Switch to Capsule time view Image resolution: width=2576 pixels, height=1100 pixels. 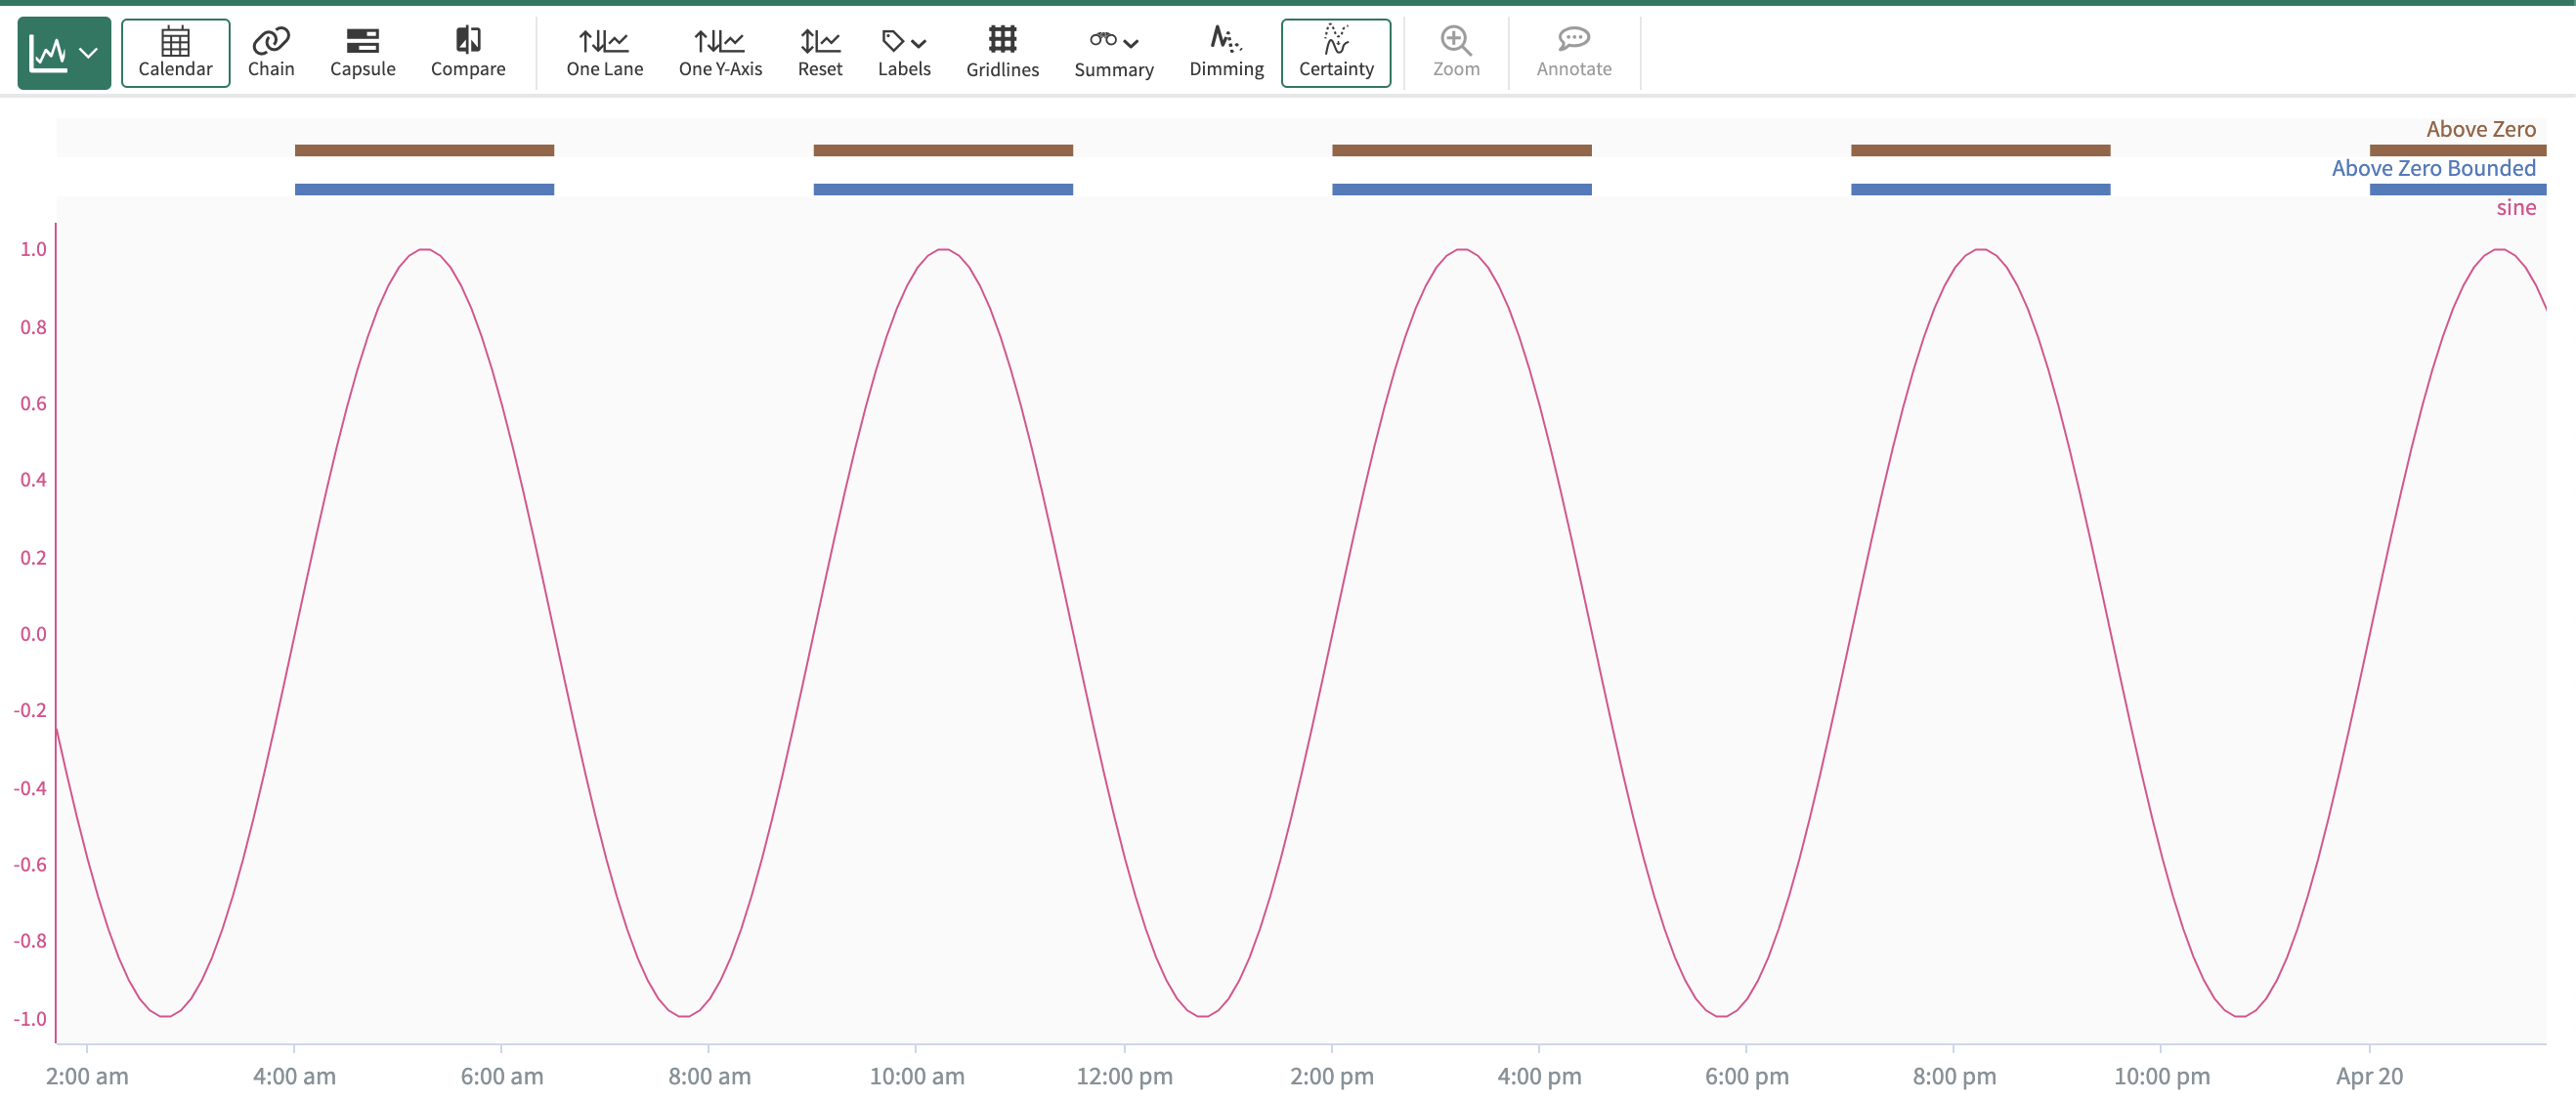point(362,53)
